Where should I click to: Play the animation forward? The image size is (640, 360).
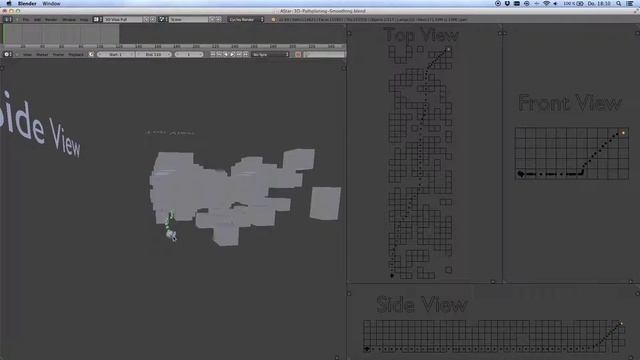[x=232, y=54]
